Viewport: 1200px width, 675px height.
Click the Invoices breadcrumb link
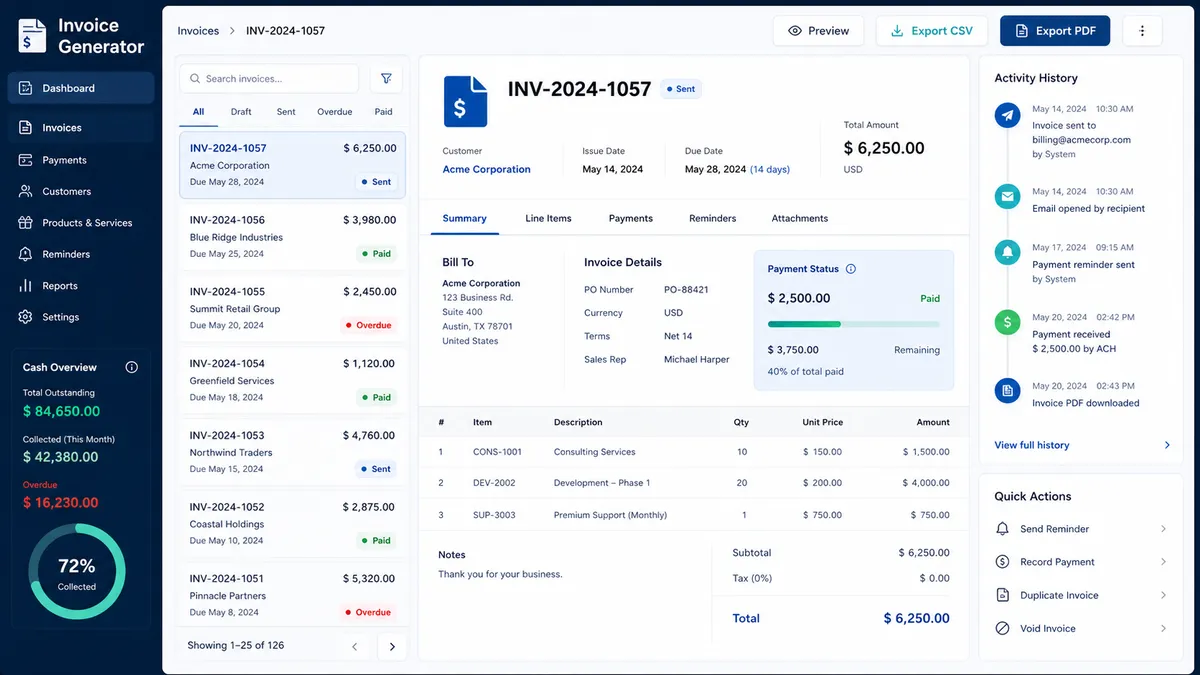pyautogui.click(x=198, y=31)
